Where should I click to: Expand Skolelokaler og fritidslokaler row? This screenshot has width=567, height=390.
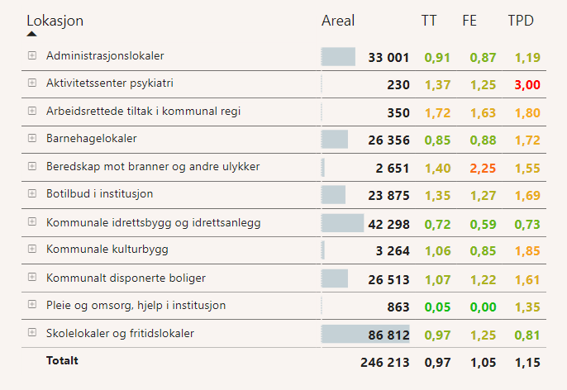tap(32, 333)
